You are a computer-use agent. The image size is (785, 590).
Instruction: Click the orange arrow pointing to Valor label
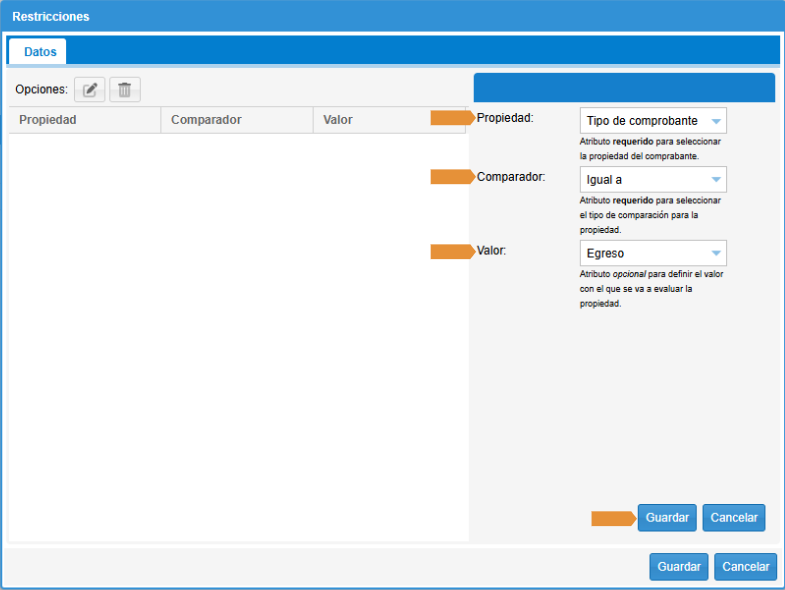click(452, 251)
